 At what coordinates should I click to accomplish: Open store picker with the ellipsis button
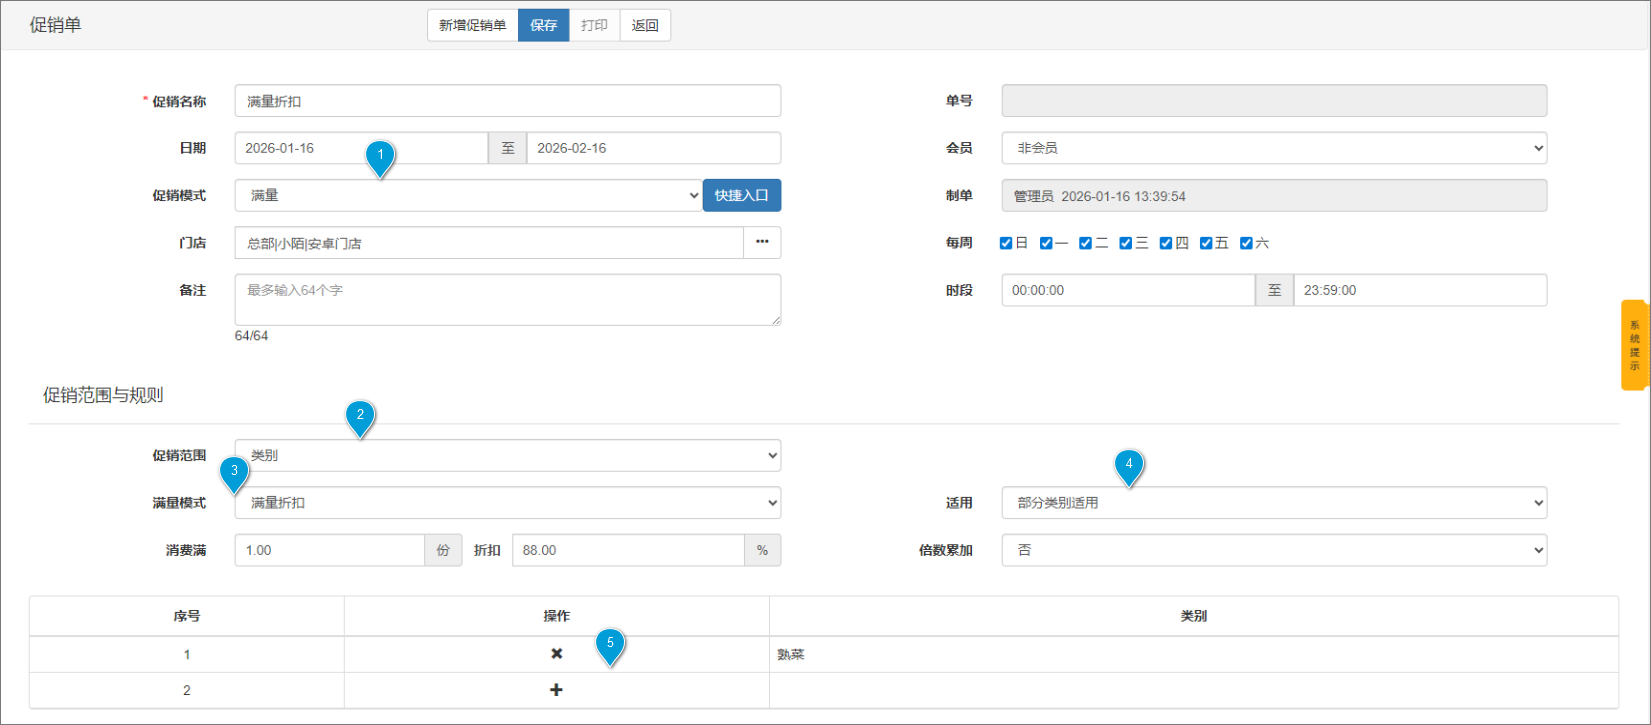pyautogui.click(x=762, y=243)
